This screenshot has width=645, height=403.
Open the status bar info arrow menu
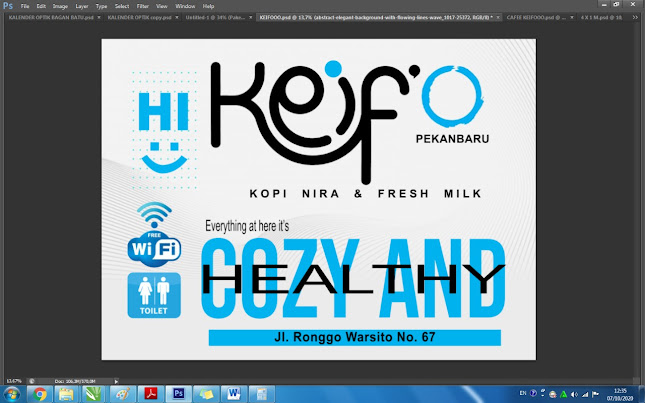tap(116, 380)
